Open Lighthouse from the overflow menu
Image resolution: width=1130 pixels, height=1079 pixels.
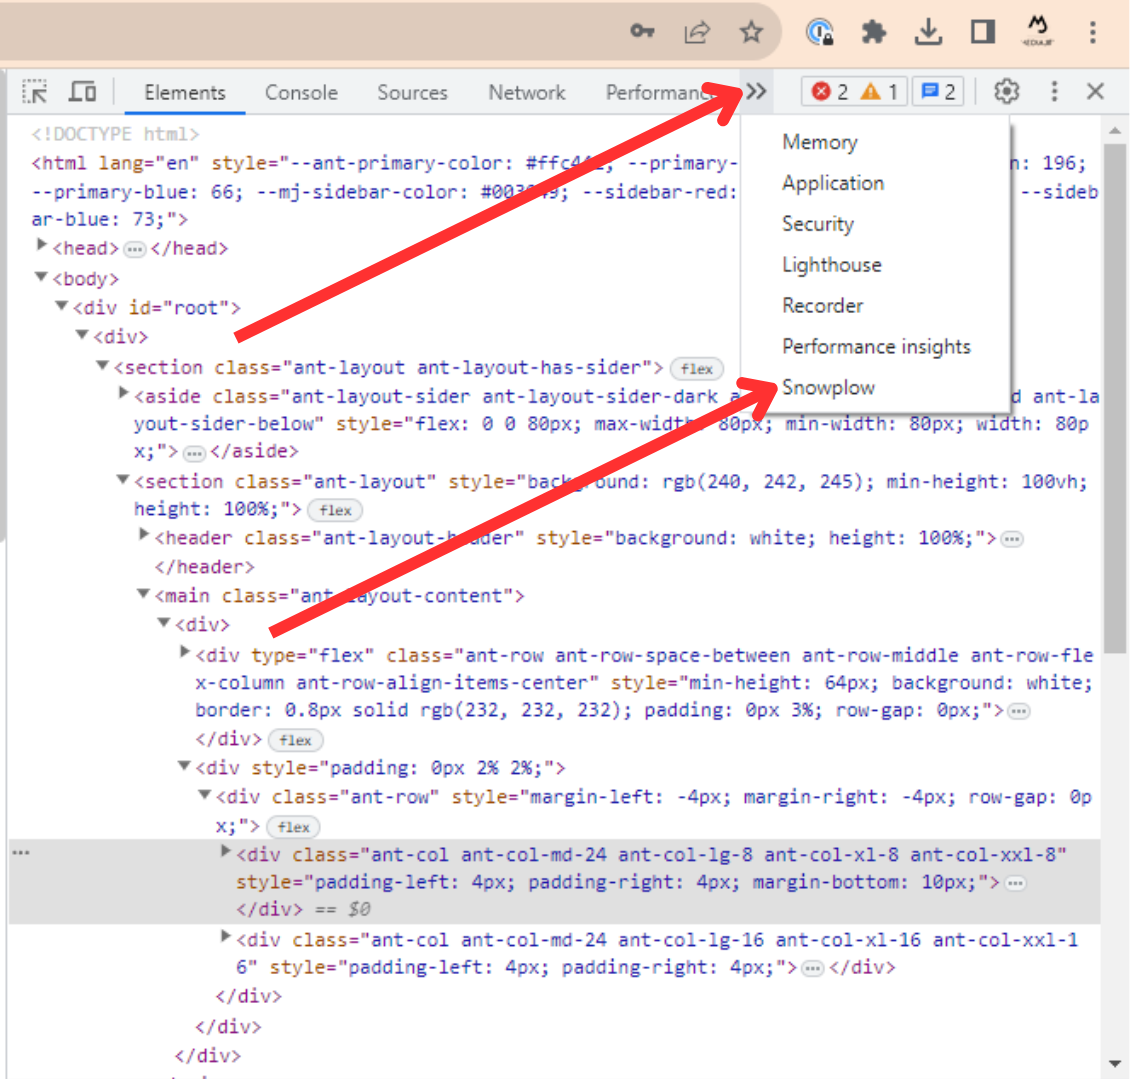pyautogui.click(x=831, y=264)
